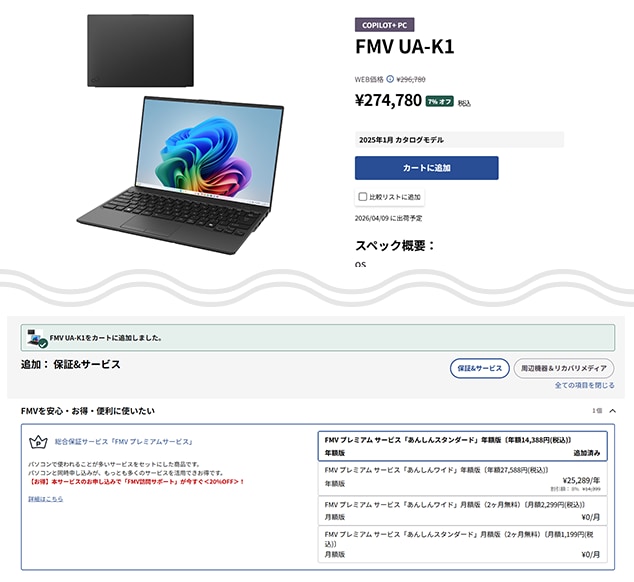Click the カートに追加 button

[427, 168]
